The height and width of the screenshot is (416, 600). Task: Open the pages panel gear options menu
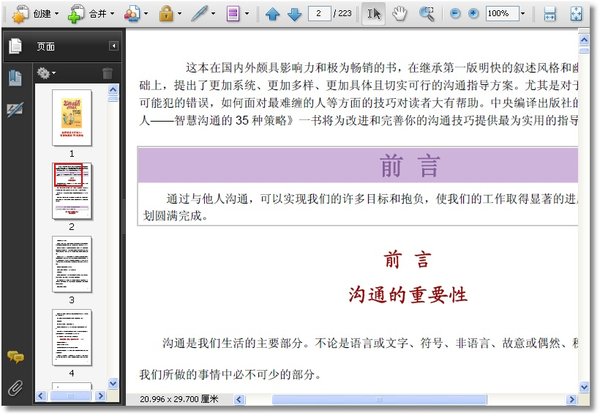pos(46,73)
